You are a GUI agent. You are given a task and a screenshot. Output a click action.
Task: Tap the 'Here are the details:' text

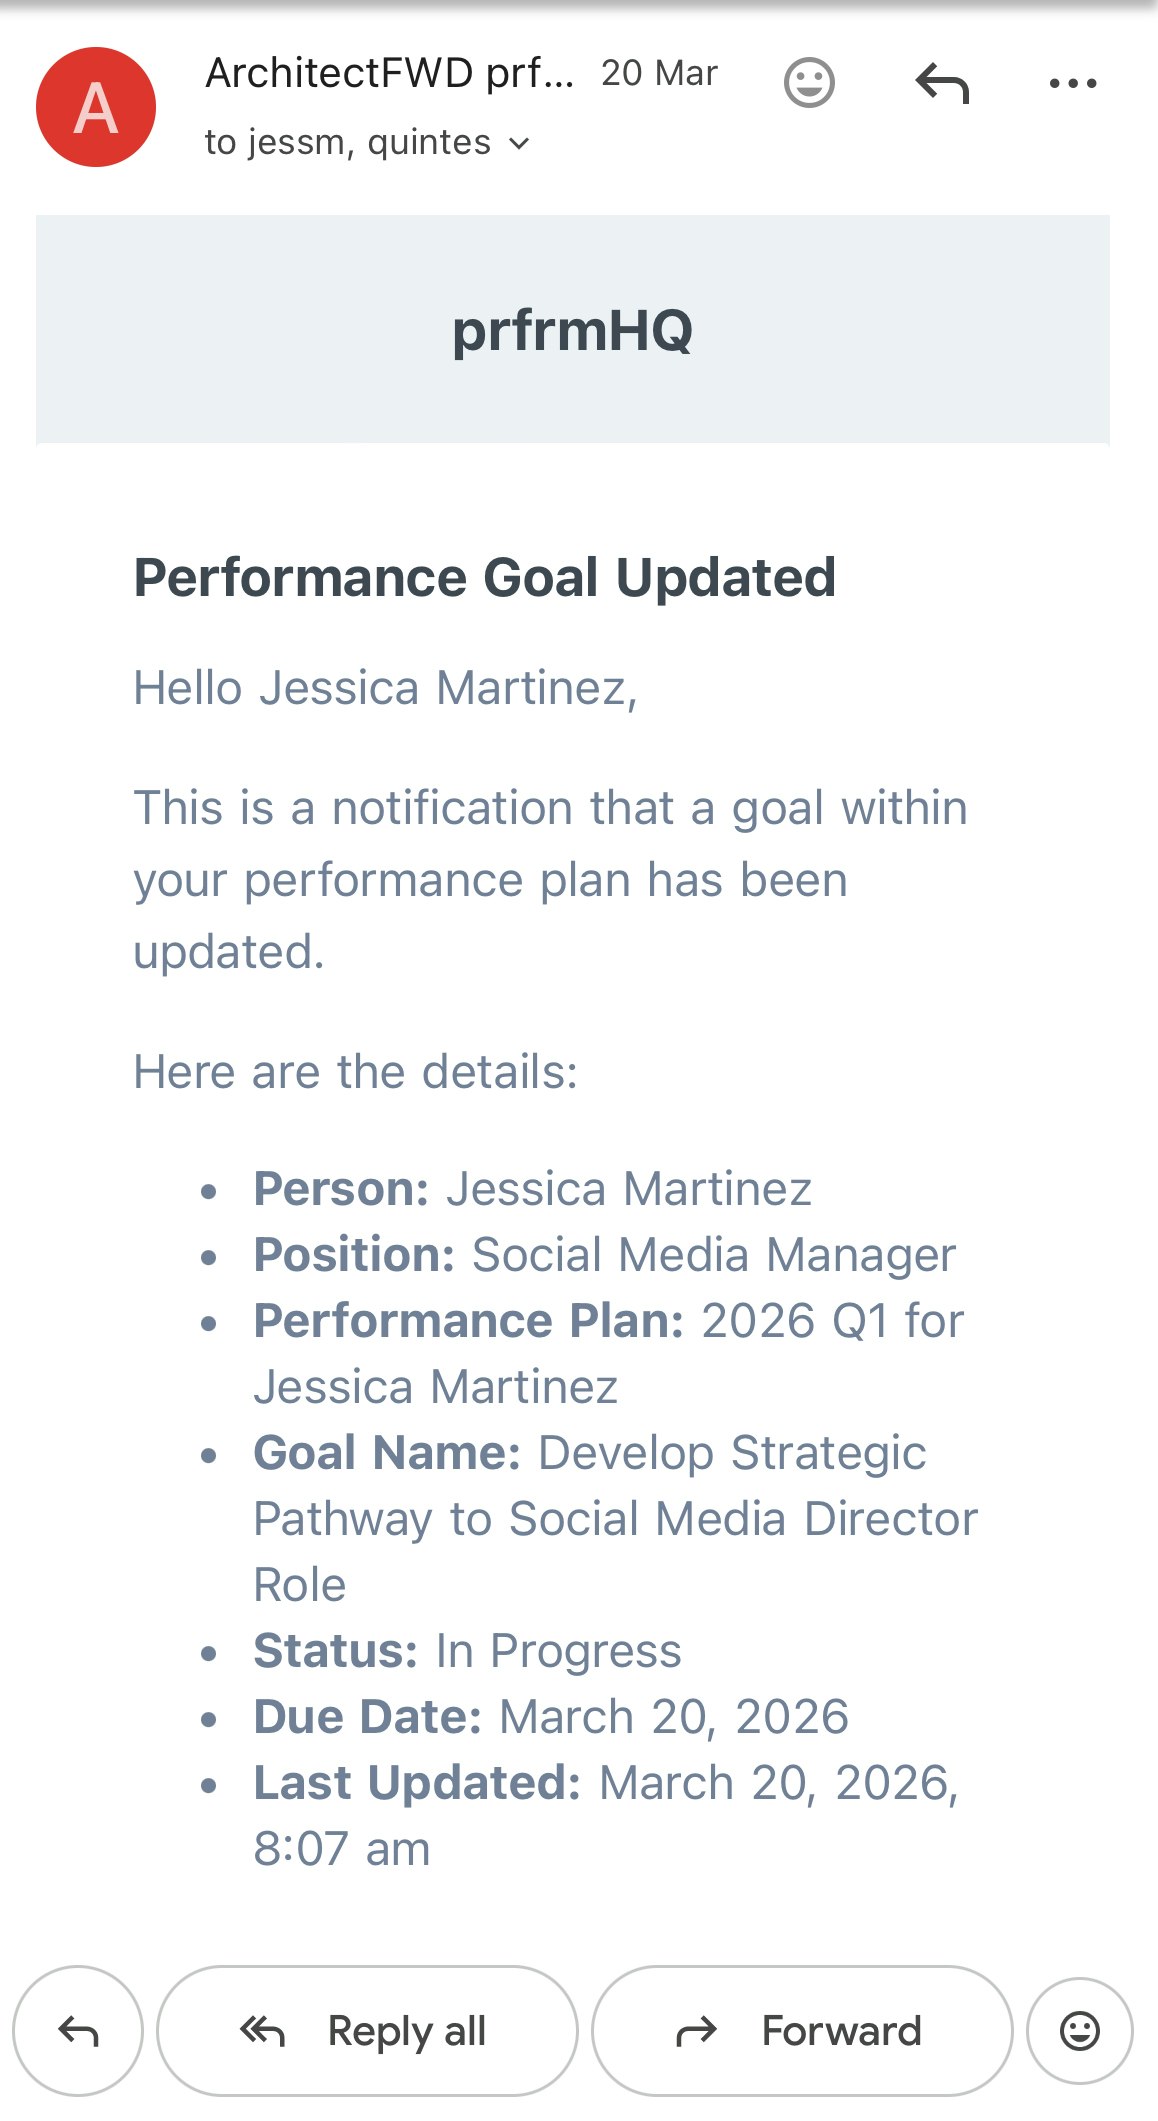pos(356,1072)
